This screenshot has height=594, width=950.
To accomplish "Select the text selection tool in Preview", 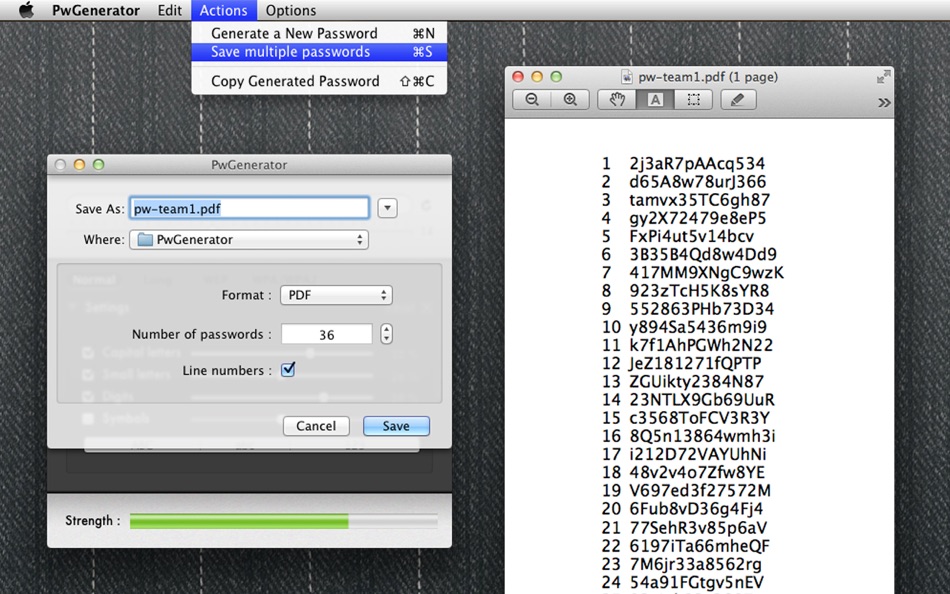I will pyautogui.click(x=655, y=100).
